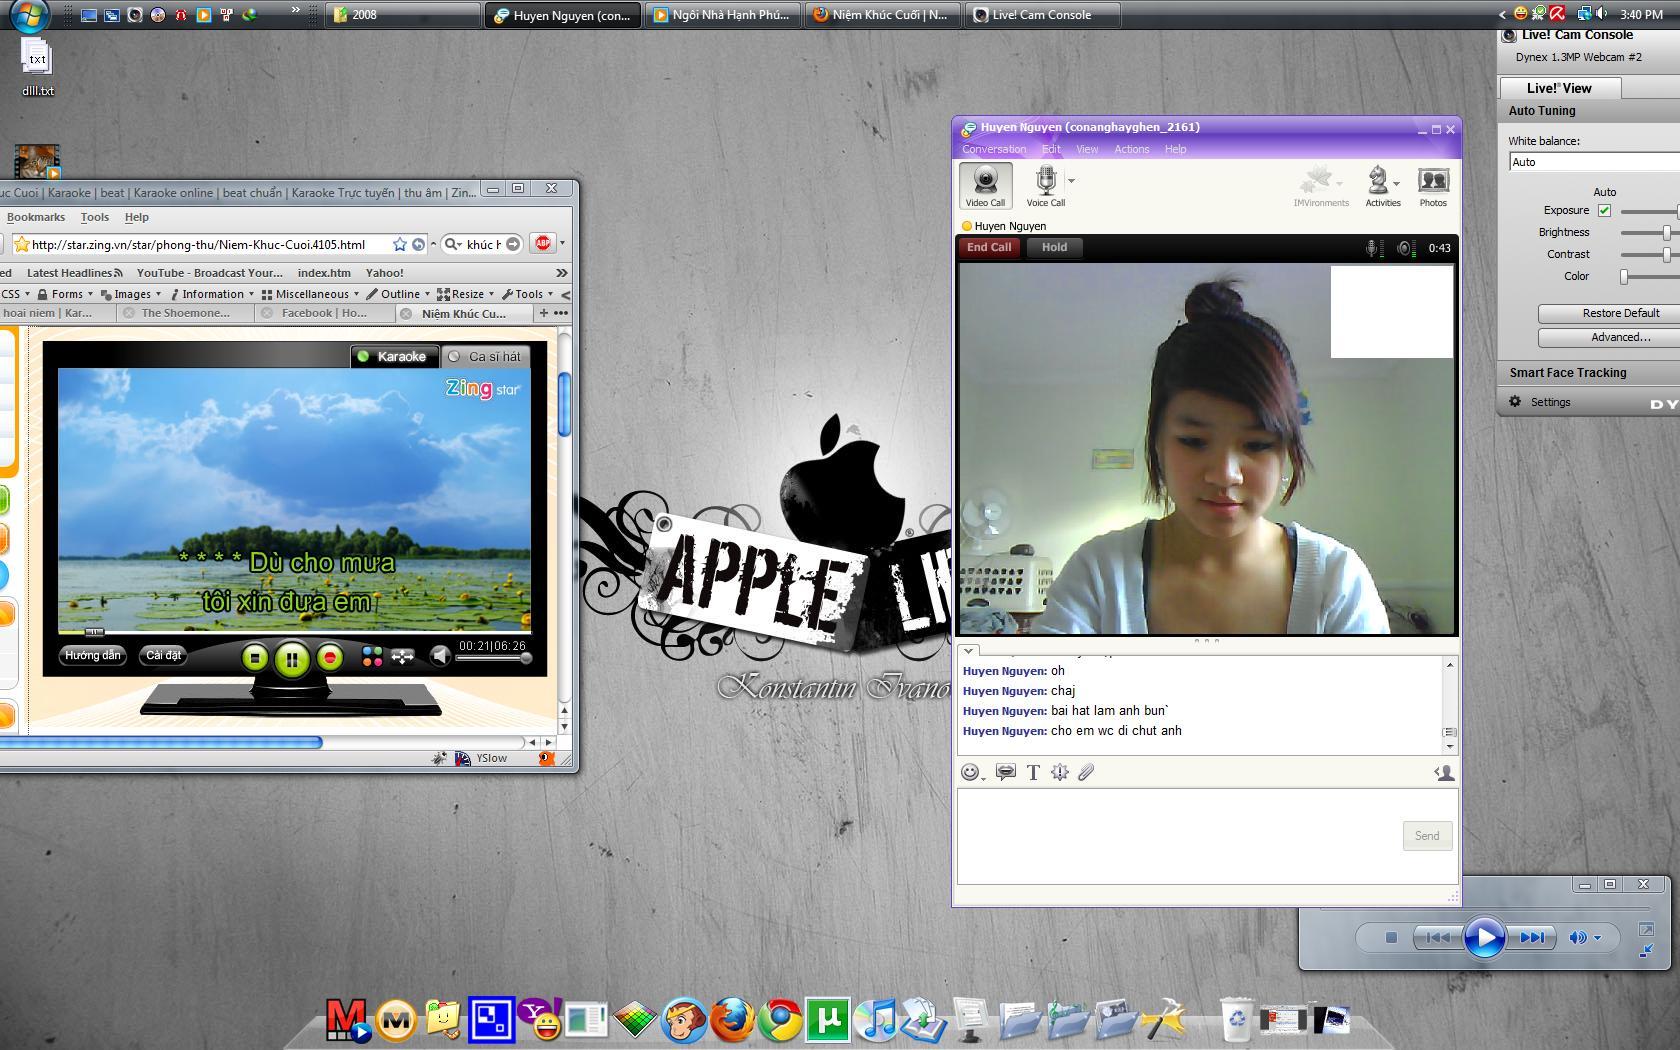Click the Hướng dẫn button
Screen dimensions: 1680x1050
coord(92,656)
